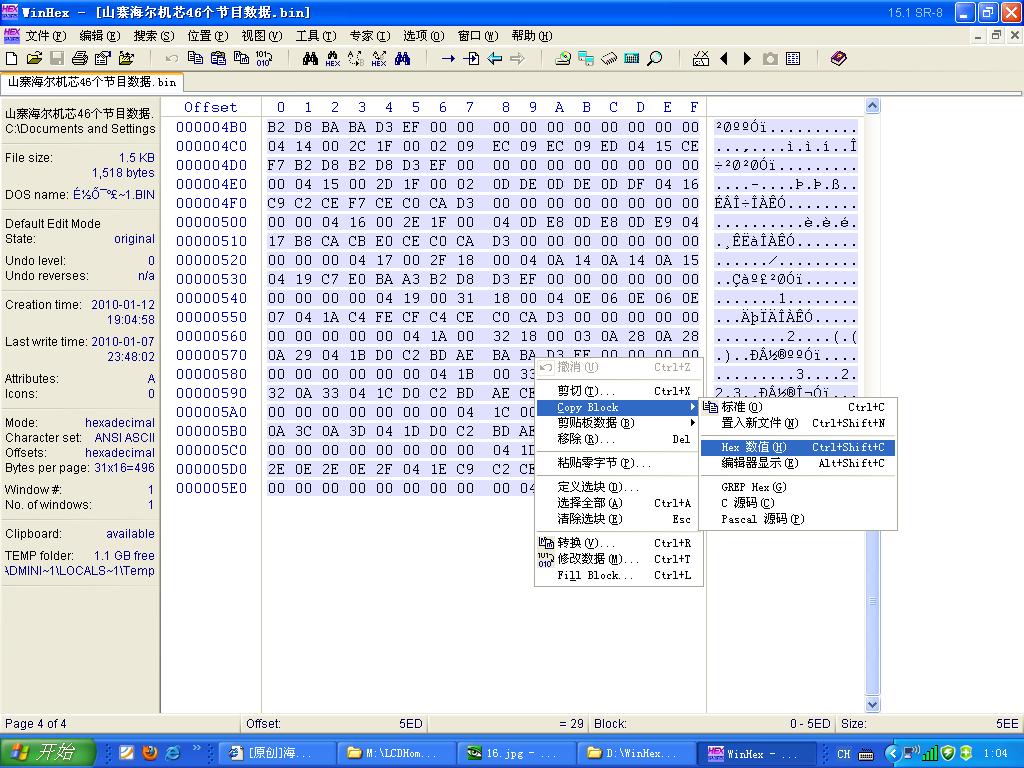Choose 剪切(T) in the context menu

click(x=618, y=391)
